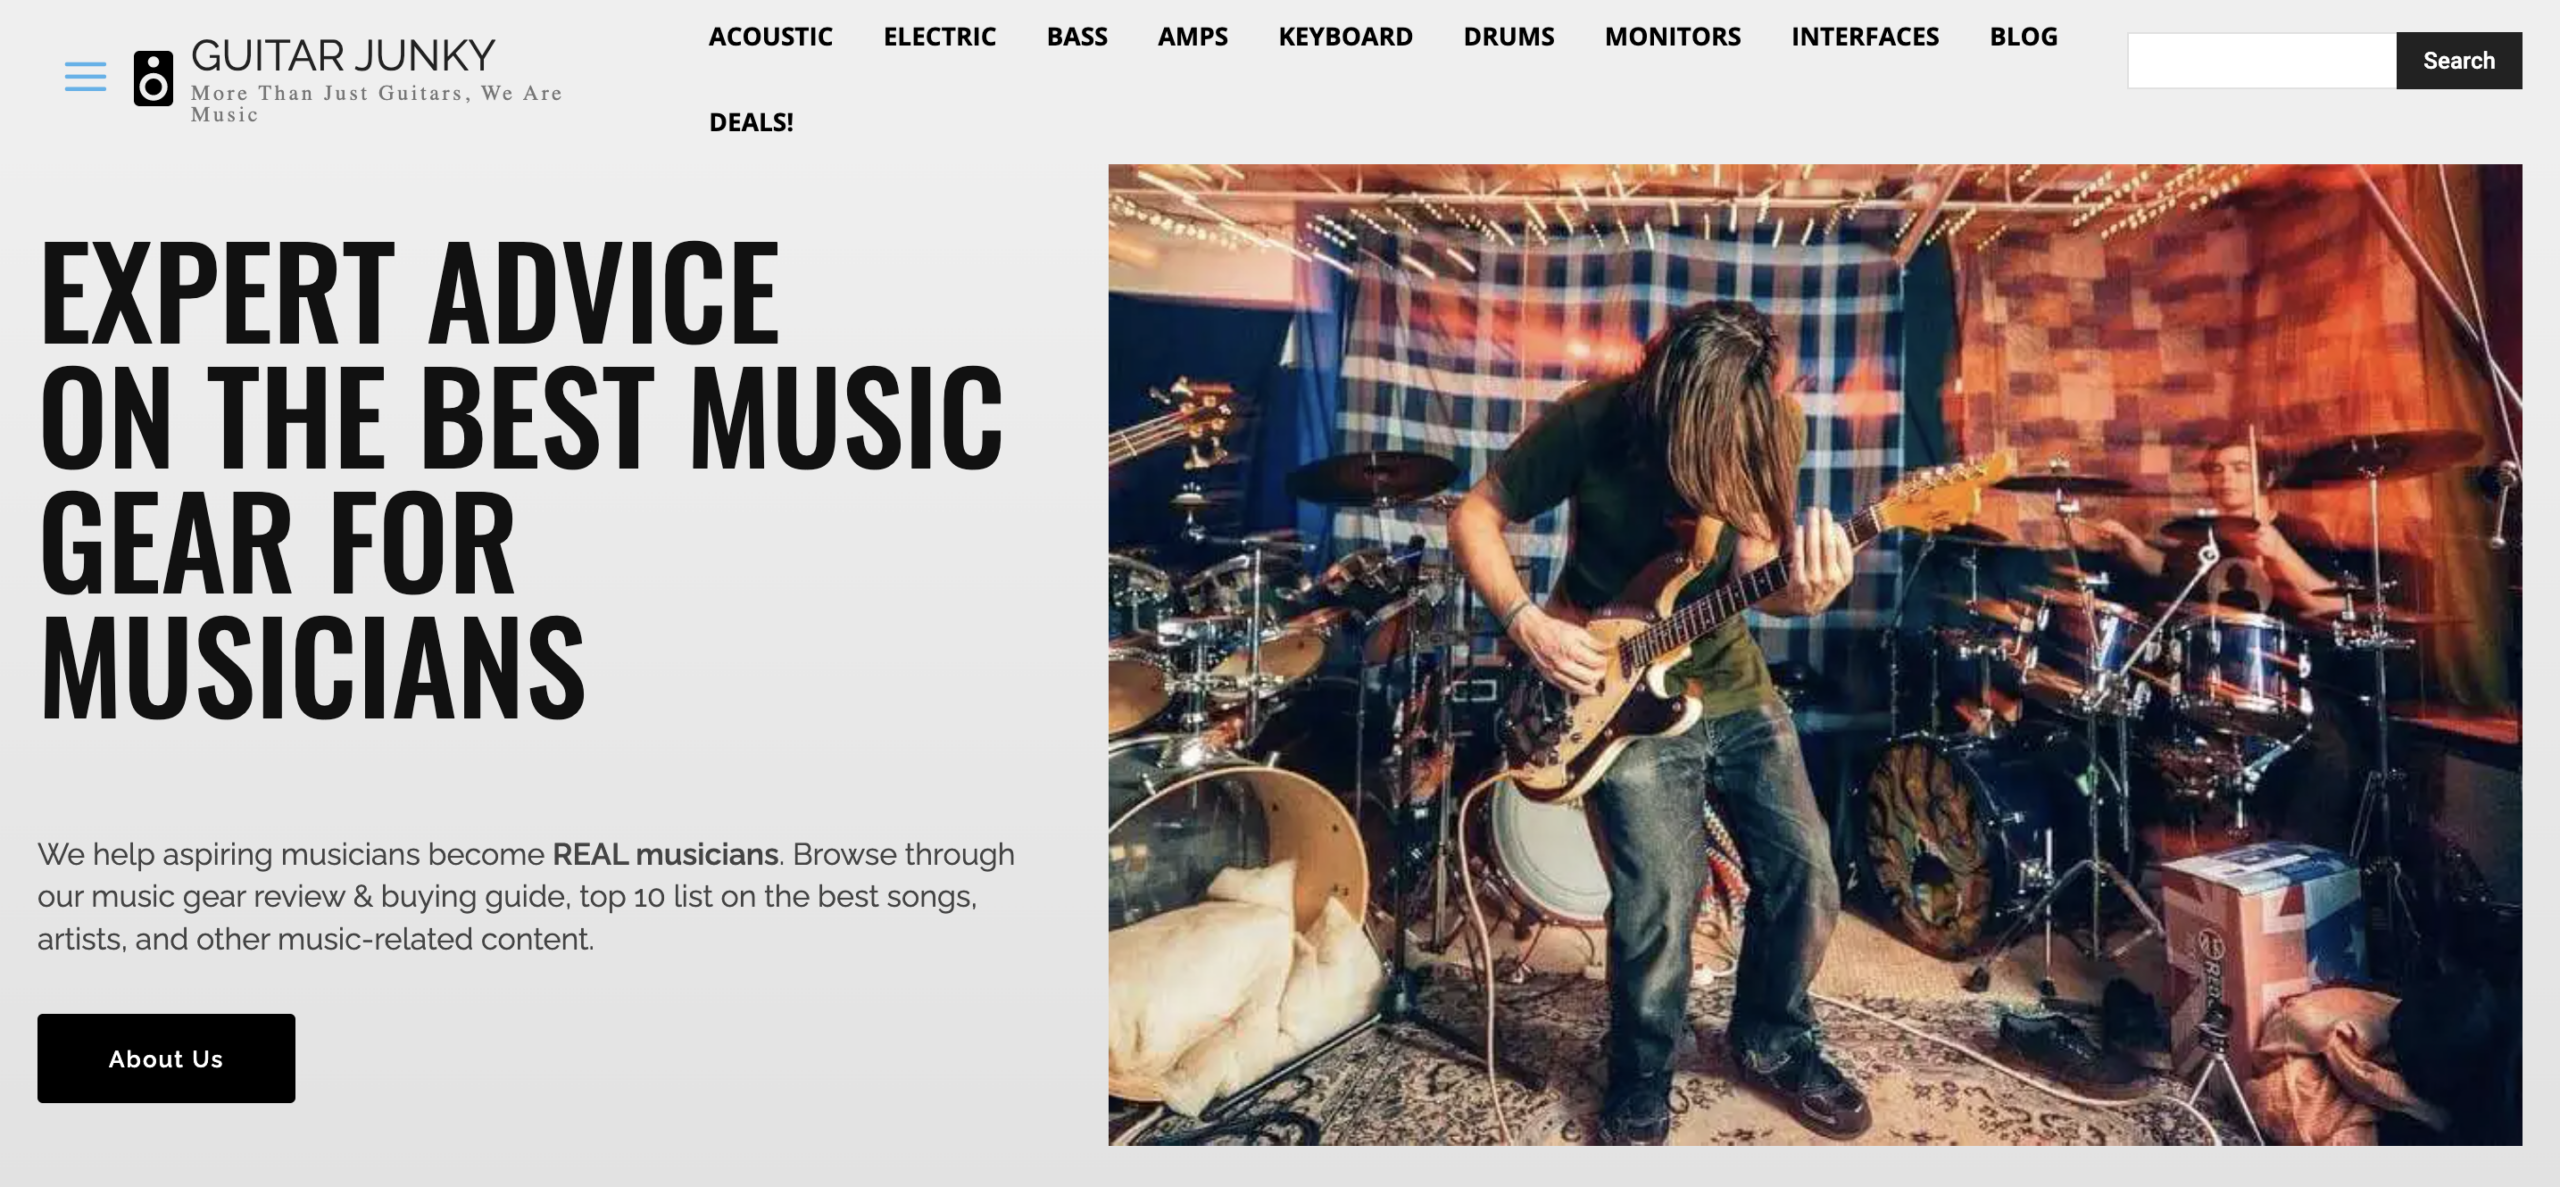2560x1187 pixels.
Task: Click the speaker logo icon
Action: pyautogui.click(x=153, y=78)
